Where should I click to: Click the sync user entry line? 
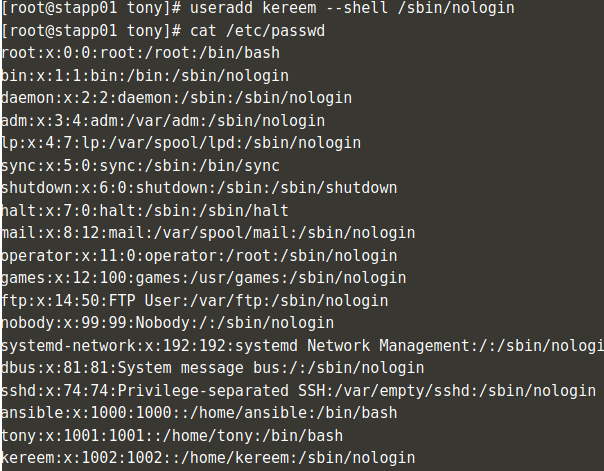point(140,166)
